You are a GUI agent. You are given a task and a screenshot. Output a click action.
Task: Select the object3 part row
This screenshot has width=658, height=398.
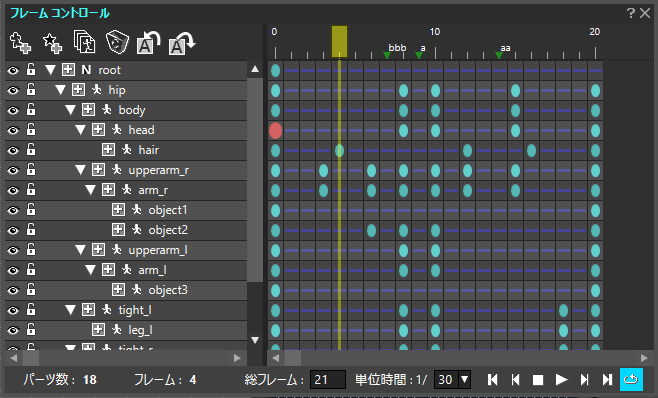click(126, 290)
